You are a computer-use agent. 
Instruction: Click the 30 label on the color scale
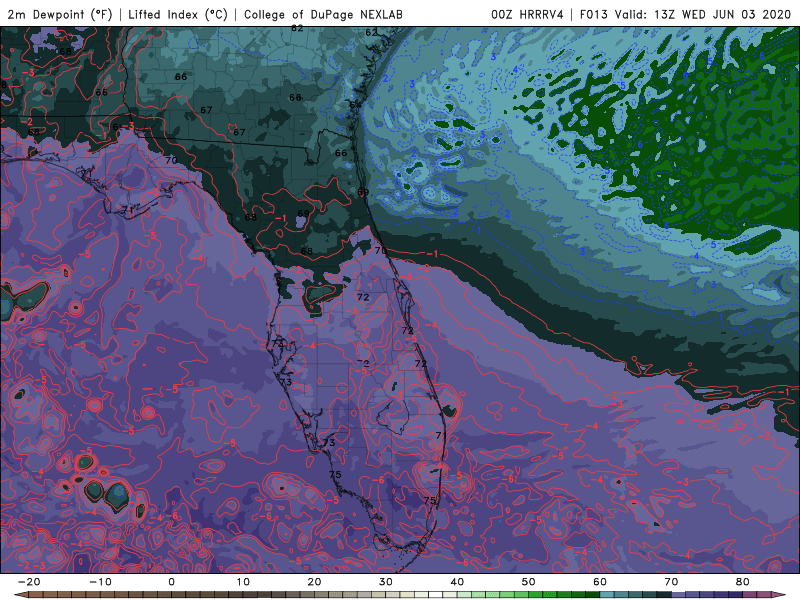point(386,582)
